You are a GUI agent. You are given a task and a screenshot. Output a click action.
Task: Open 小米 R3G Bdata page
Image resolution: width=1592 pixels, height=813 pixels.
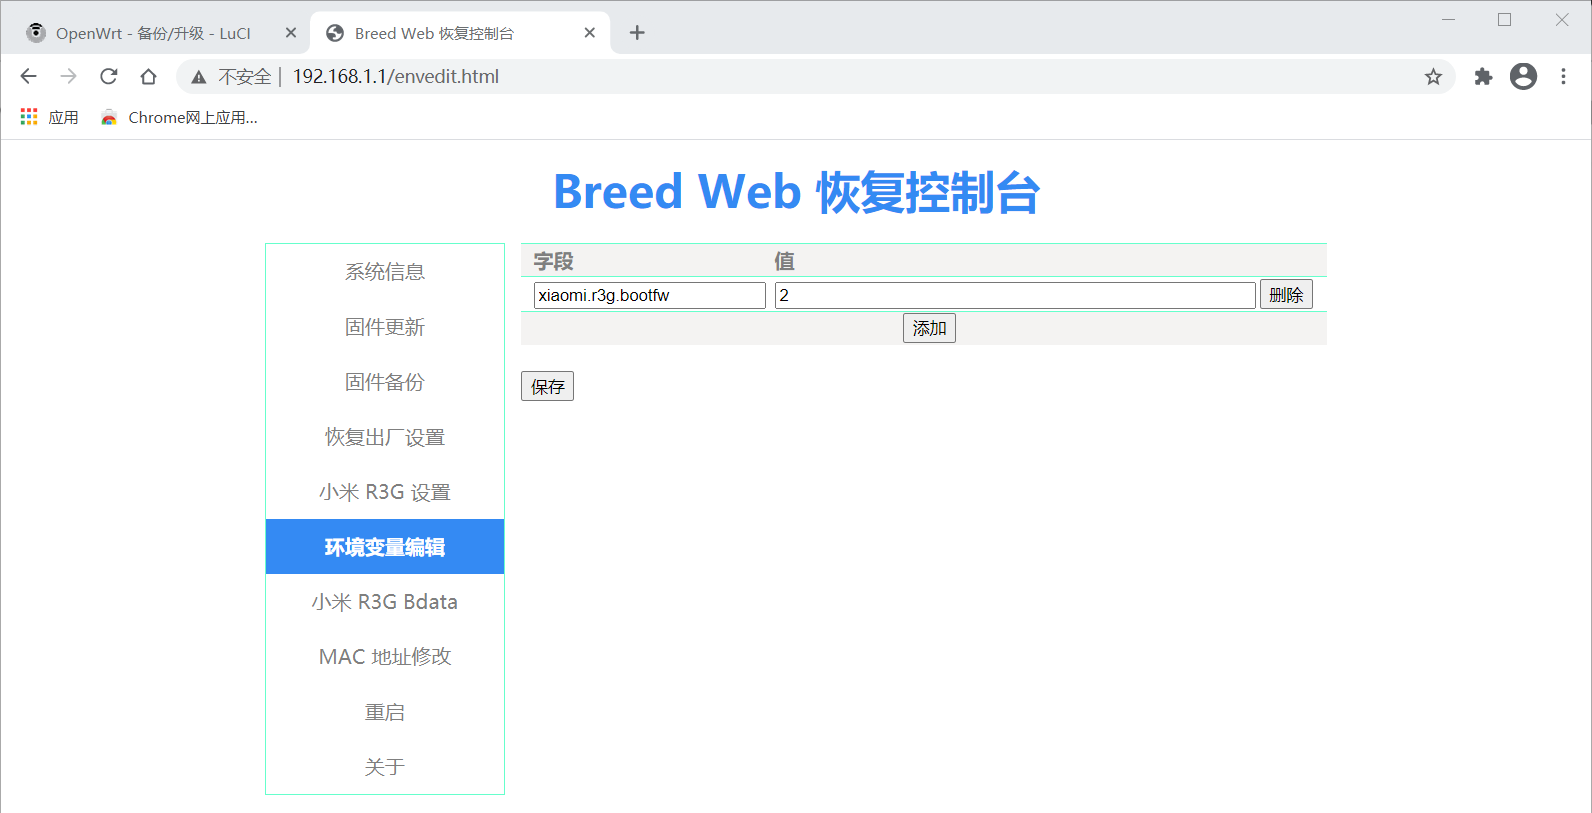[x=385, y=602]
